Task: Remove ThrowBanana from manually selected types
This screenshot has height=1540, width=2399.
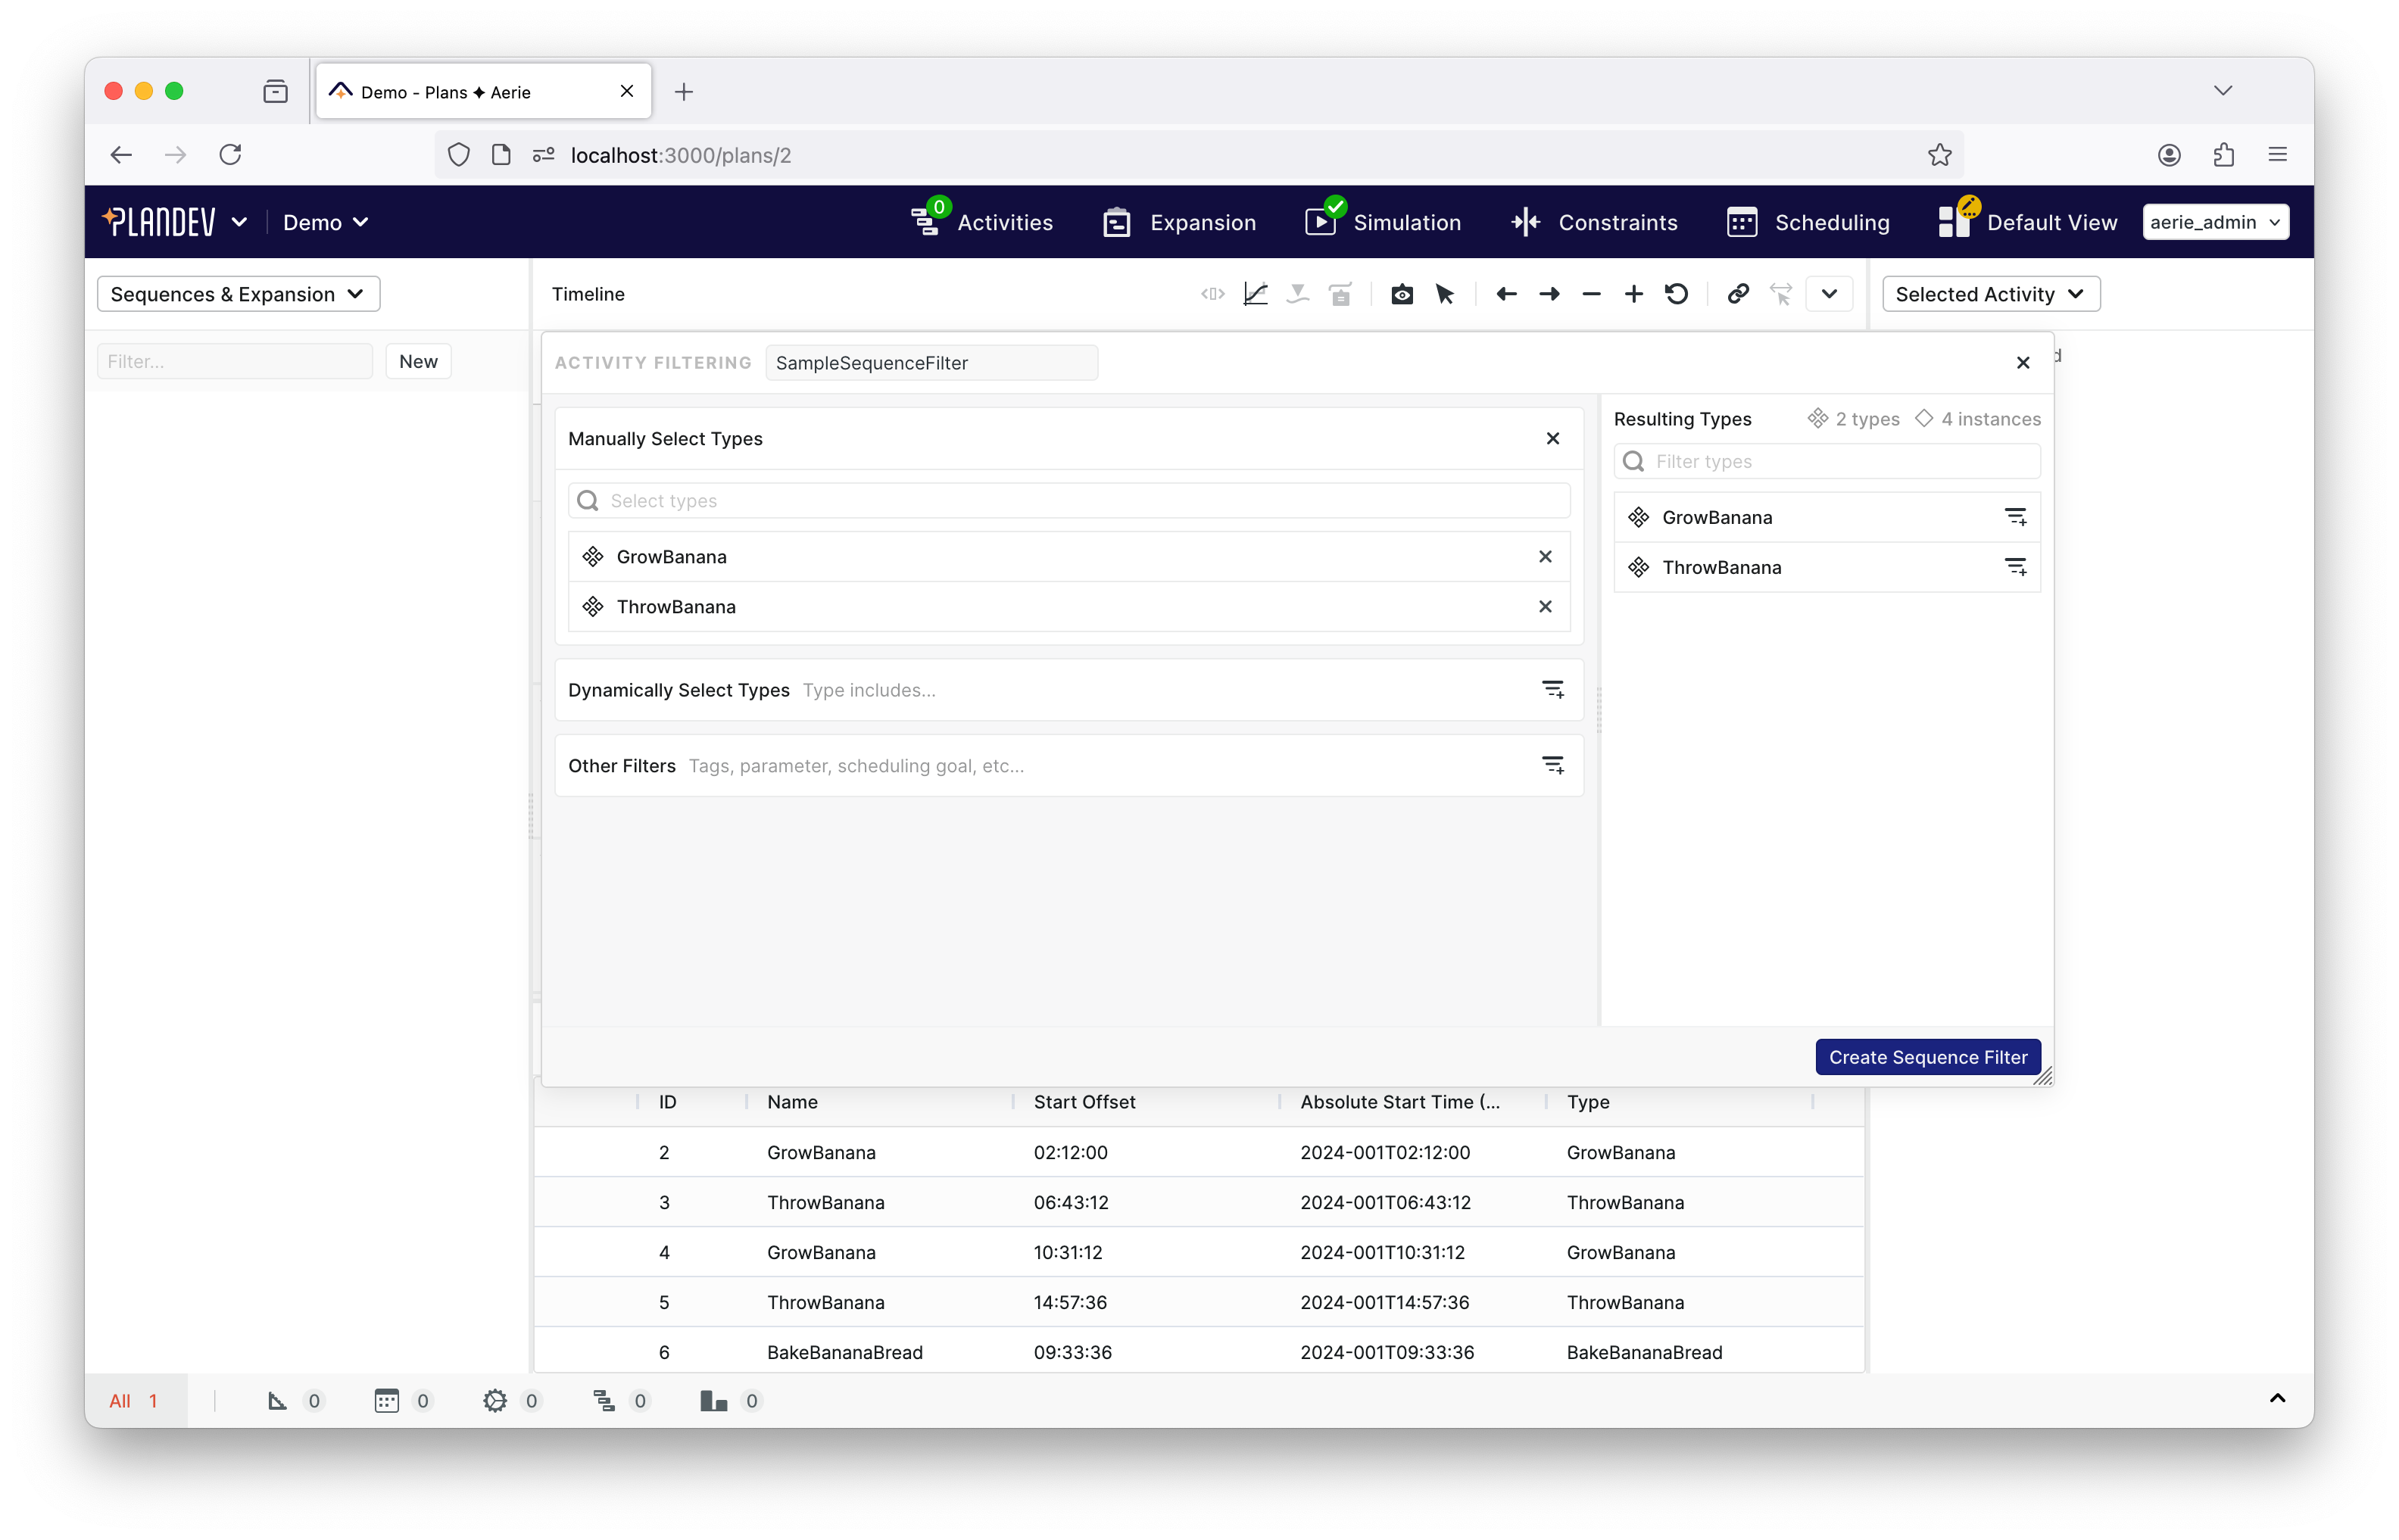Action: (x=1545, y=607)
